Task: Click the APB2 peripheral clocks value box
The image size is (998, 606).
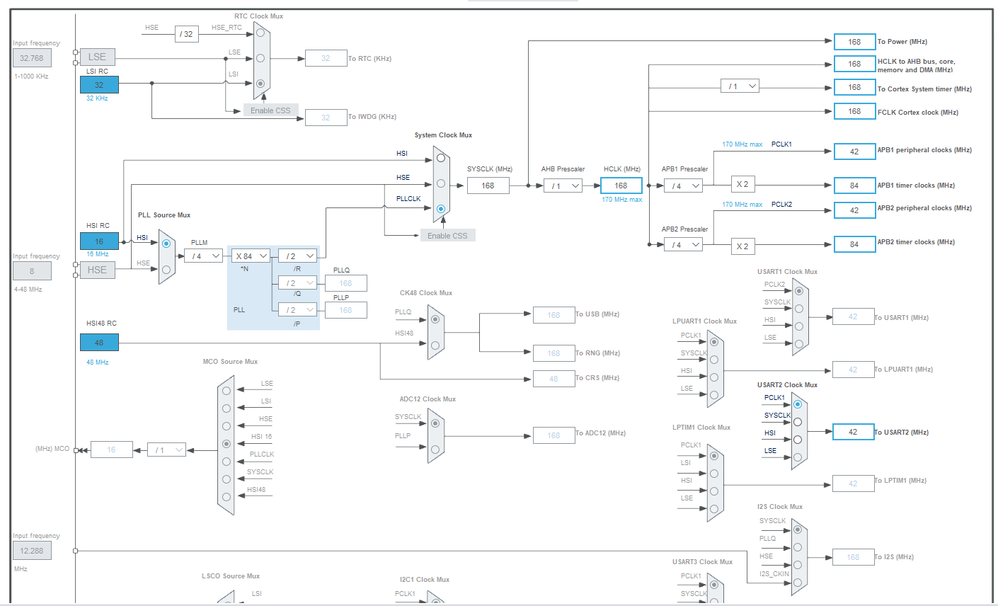Action: pyautogui.click(x=854, y=210)
